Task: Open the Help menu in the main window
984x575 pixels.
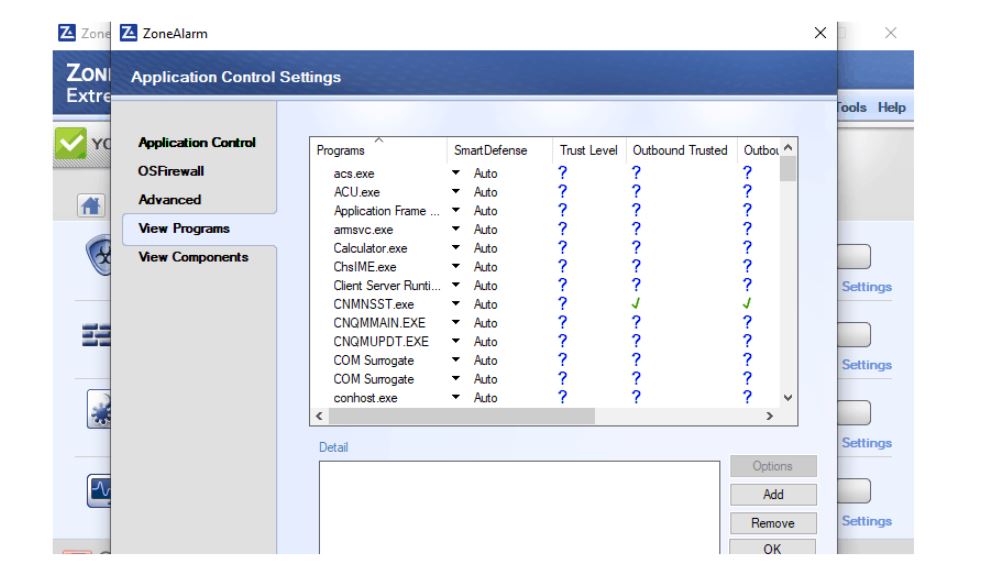Action: [x=891, y=107]
